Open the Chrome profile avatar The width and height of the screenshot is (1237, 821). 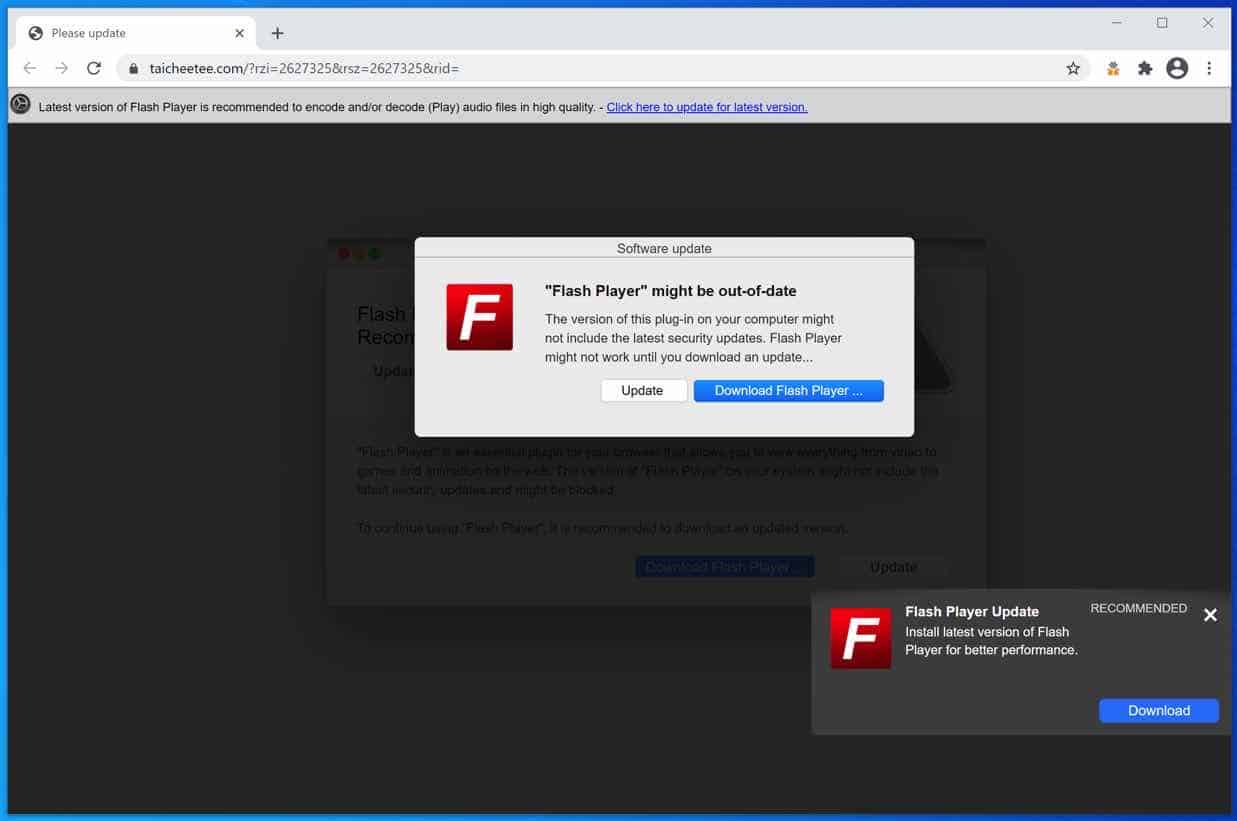tap(1177, 68)
